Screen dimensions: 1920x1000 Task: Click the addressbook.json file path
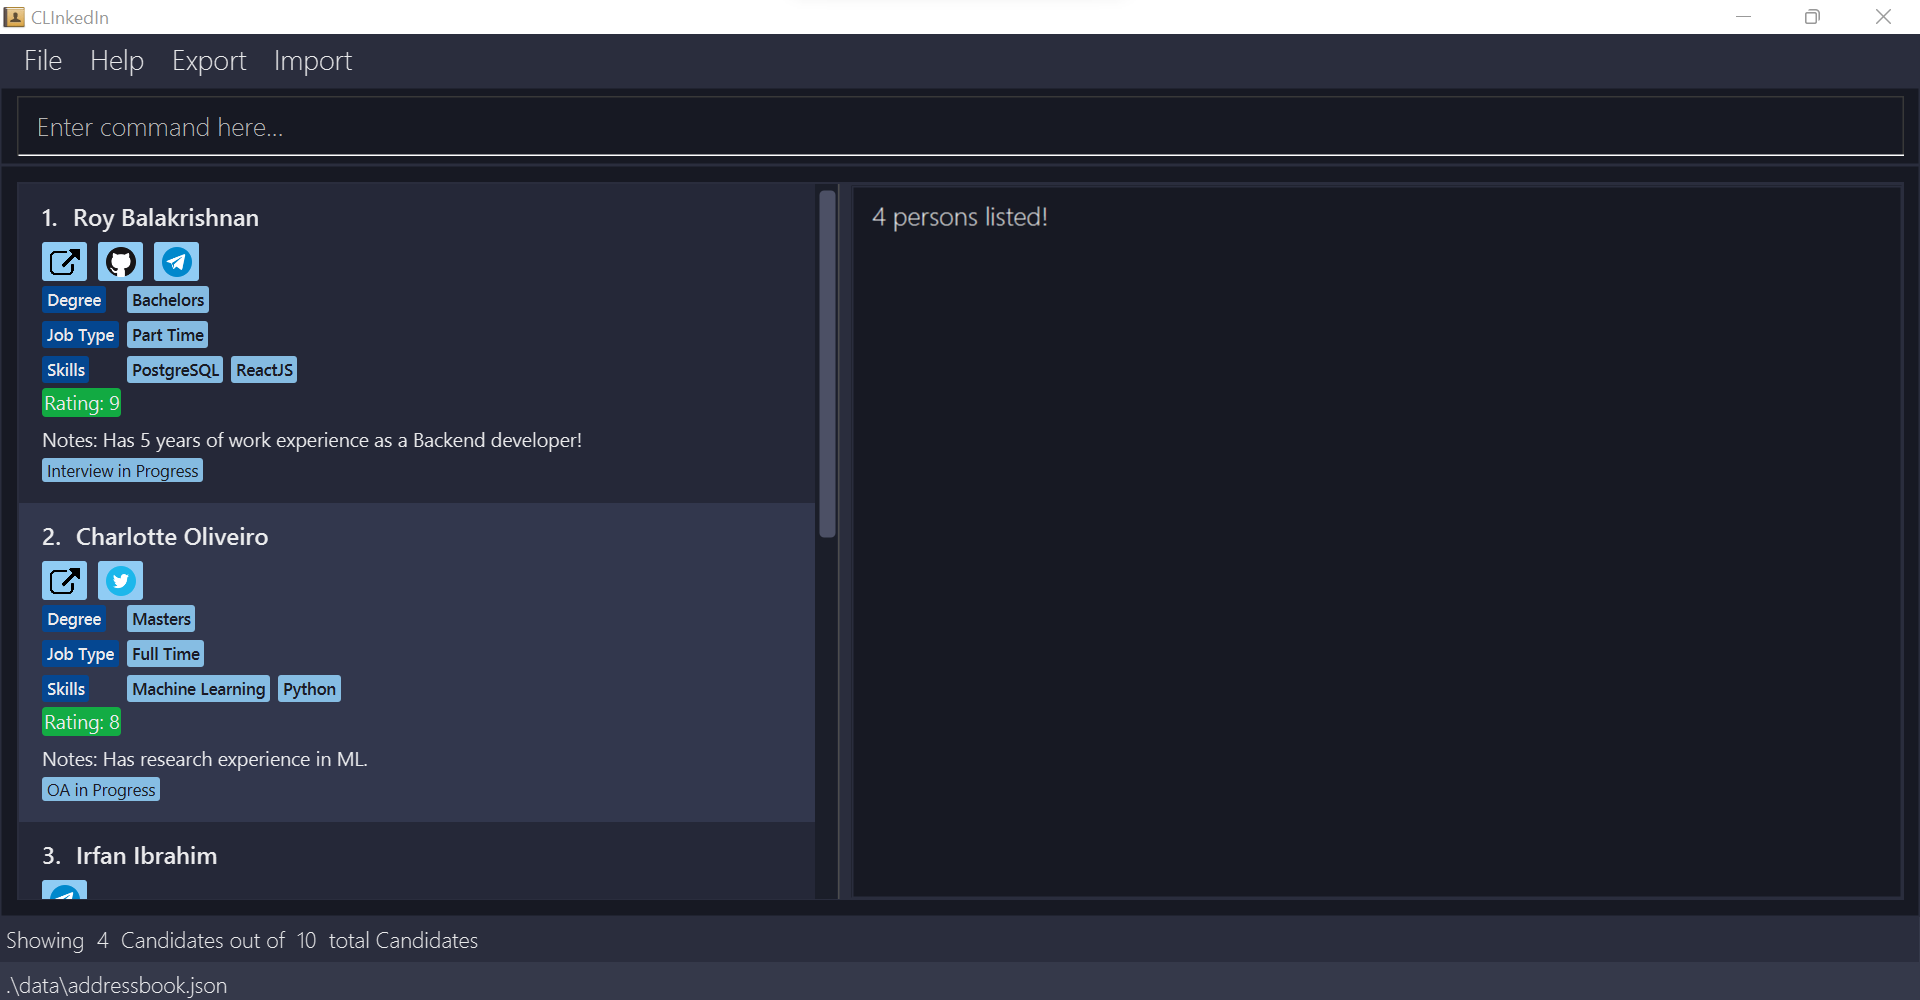117,985
